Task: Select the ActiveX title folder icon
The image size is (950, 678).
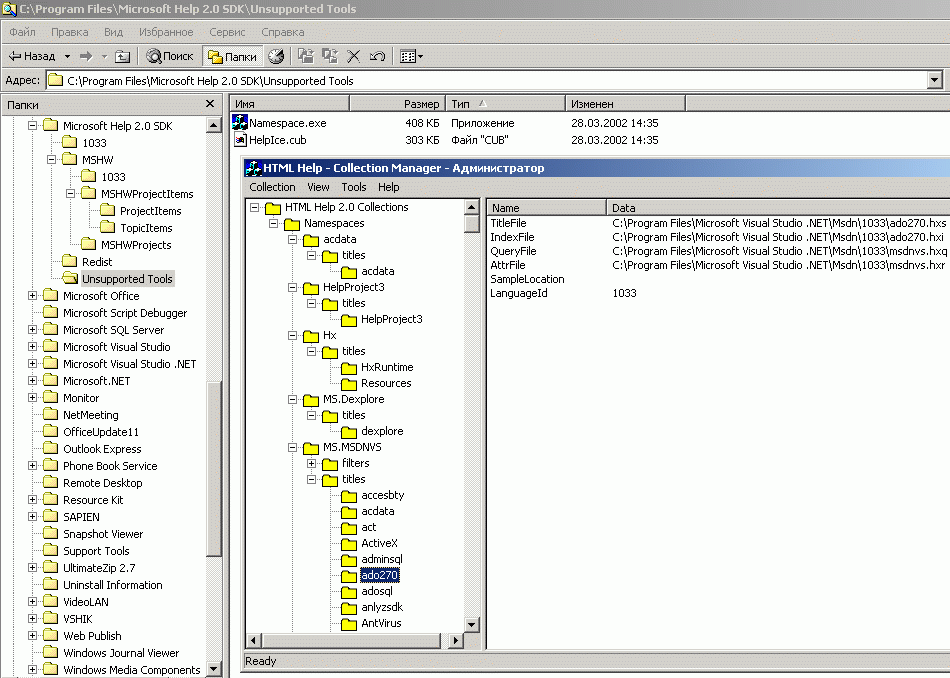Action: click(x=349, y=543)
